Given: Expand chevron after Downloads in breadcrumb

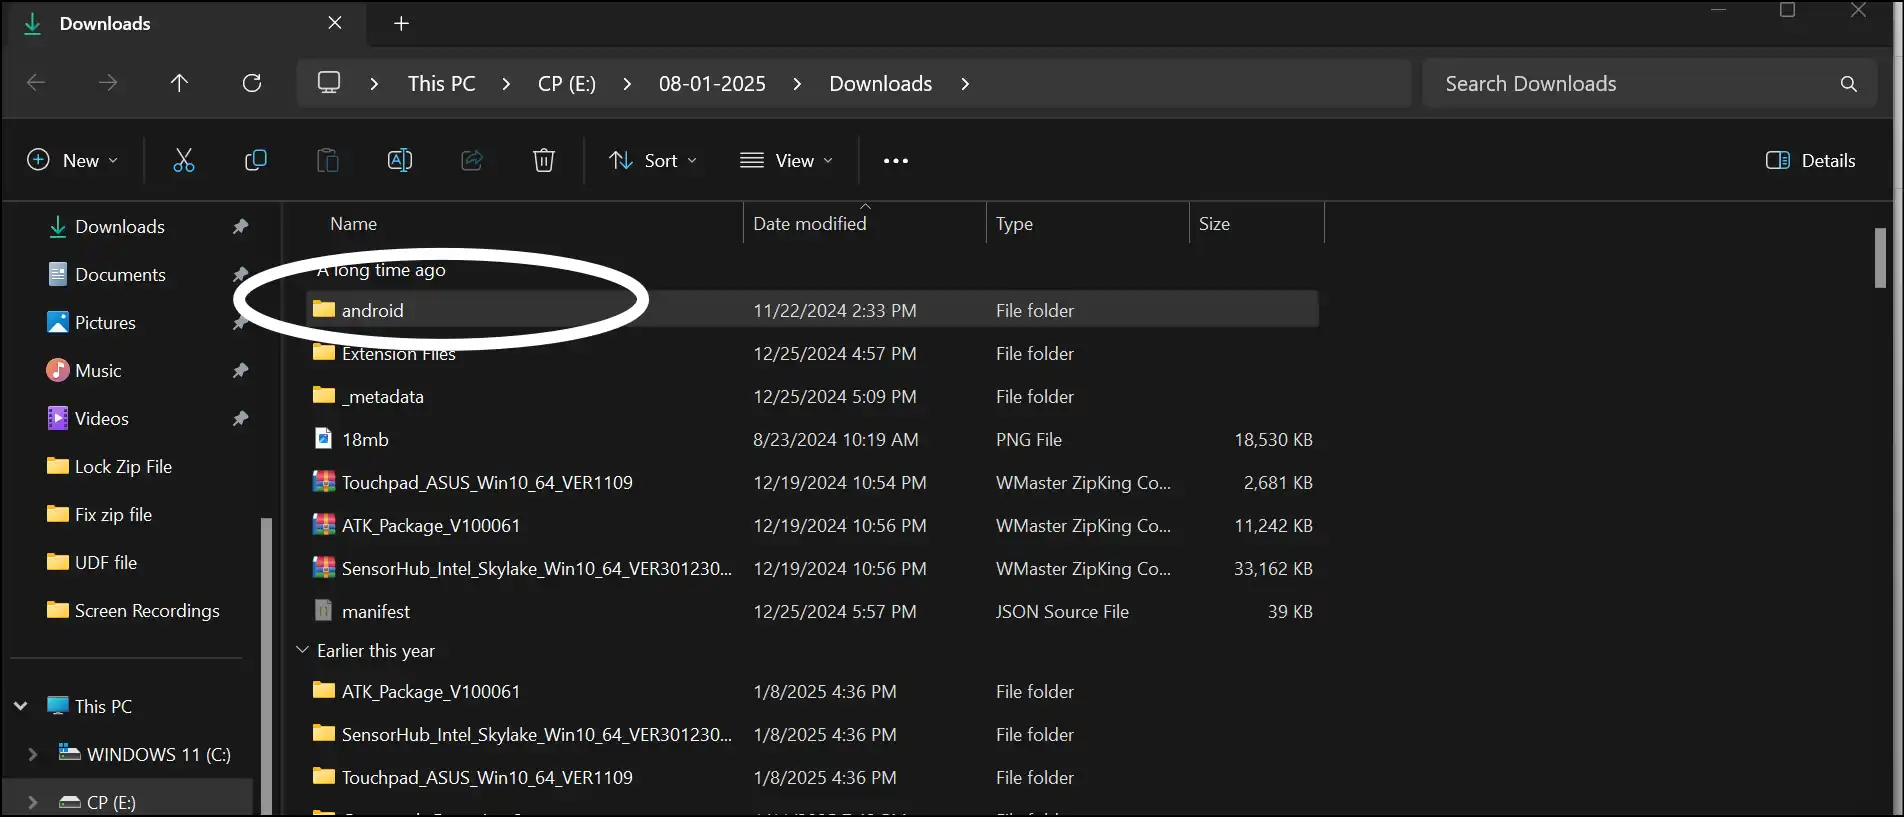Looking at the screenshot, I should coord(965,84).
